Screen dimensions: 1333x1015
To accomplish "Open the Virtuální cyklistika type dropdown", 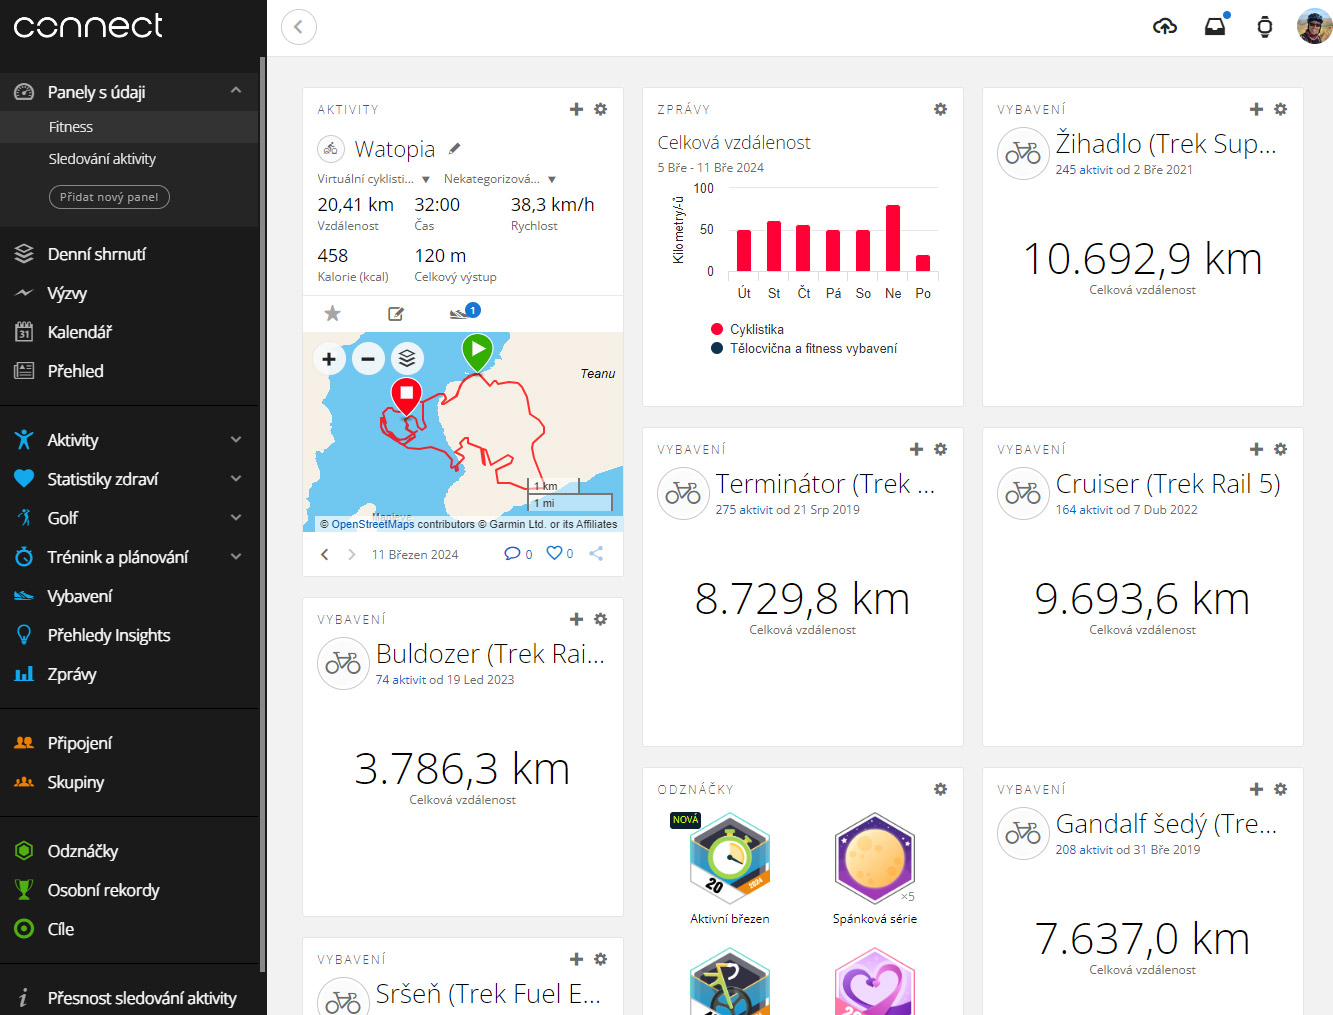I will 426,180.
